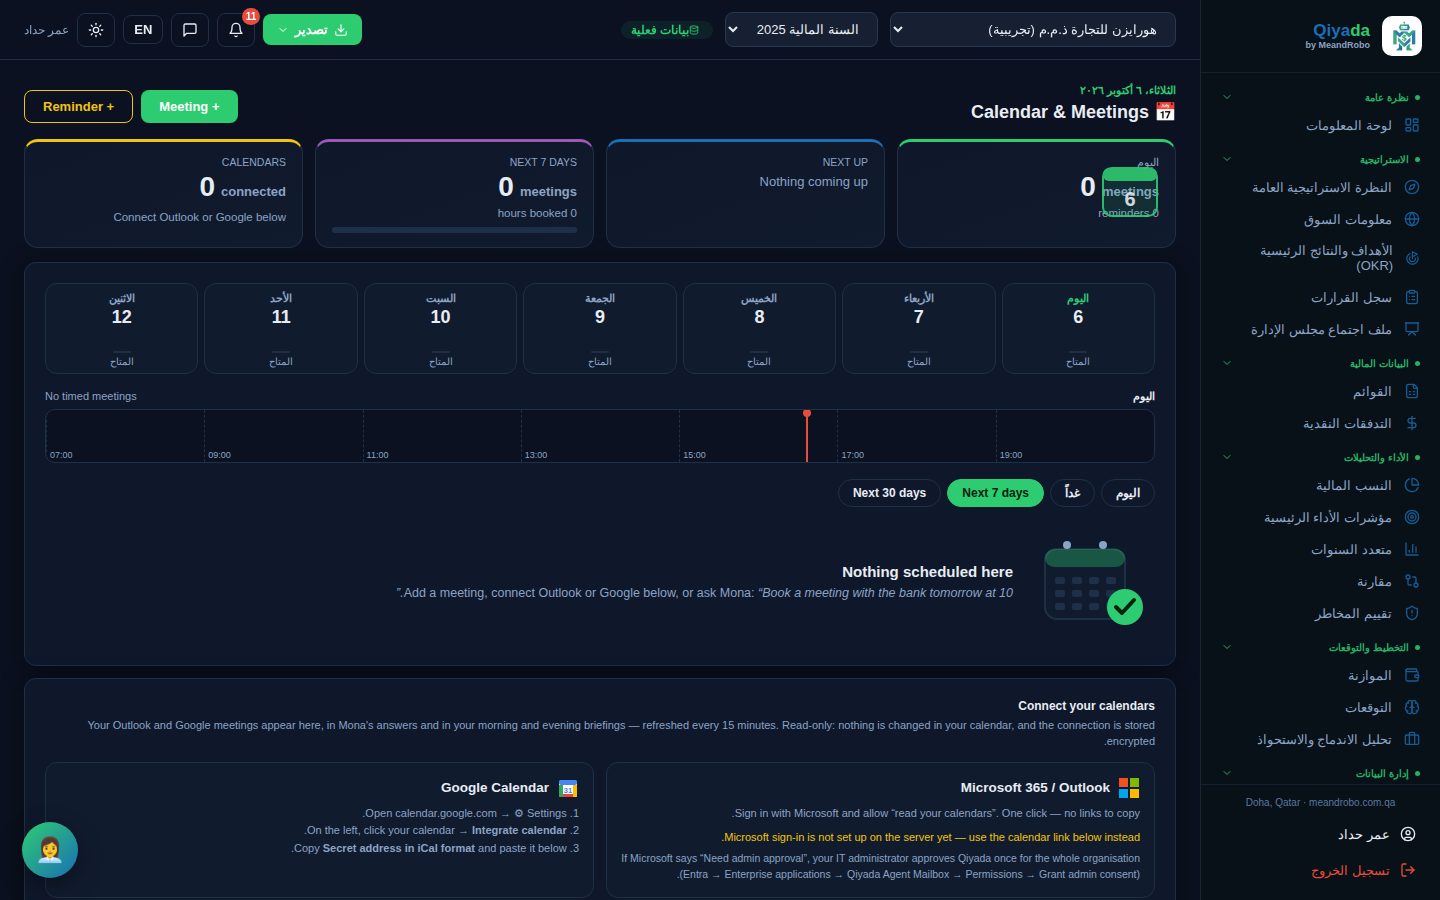
Task: Select the اليوم filter pill
Action: (x=1128, y=493)
